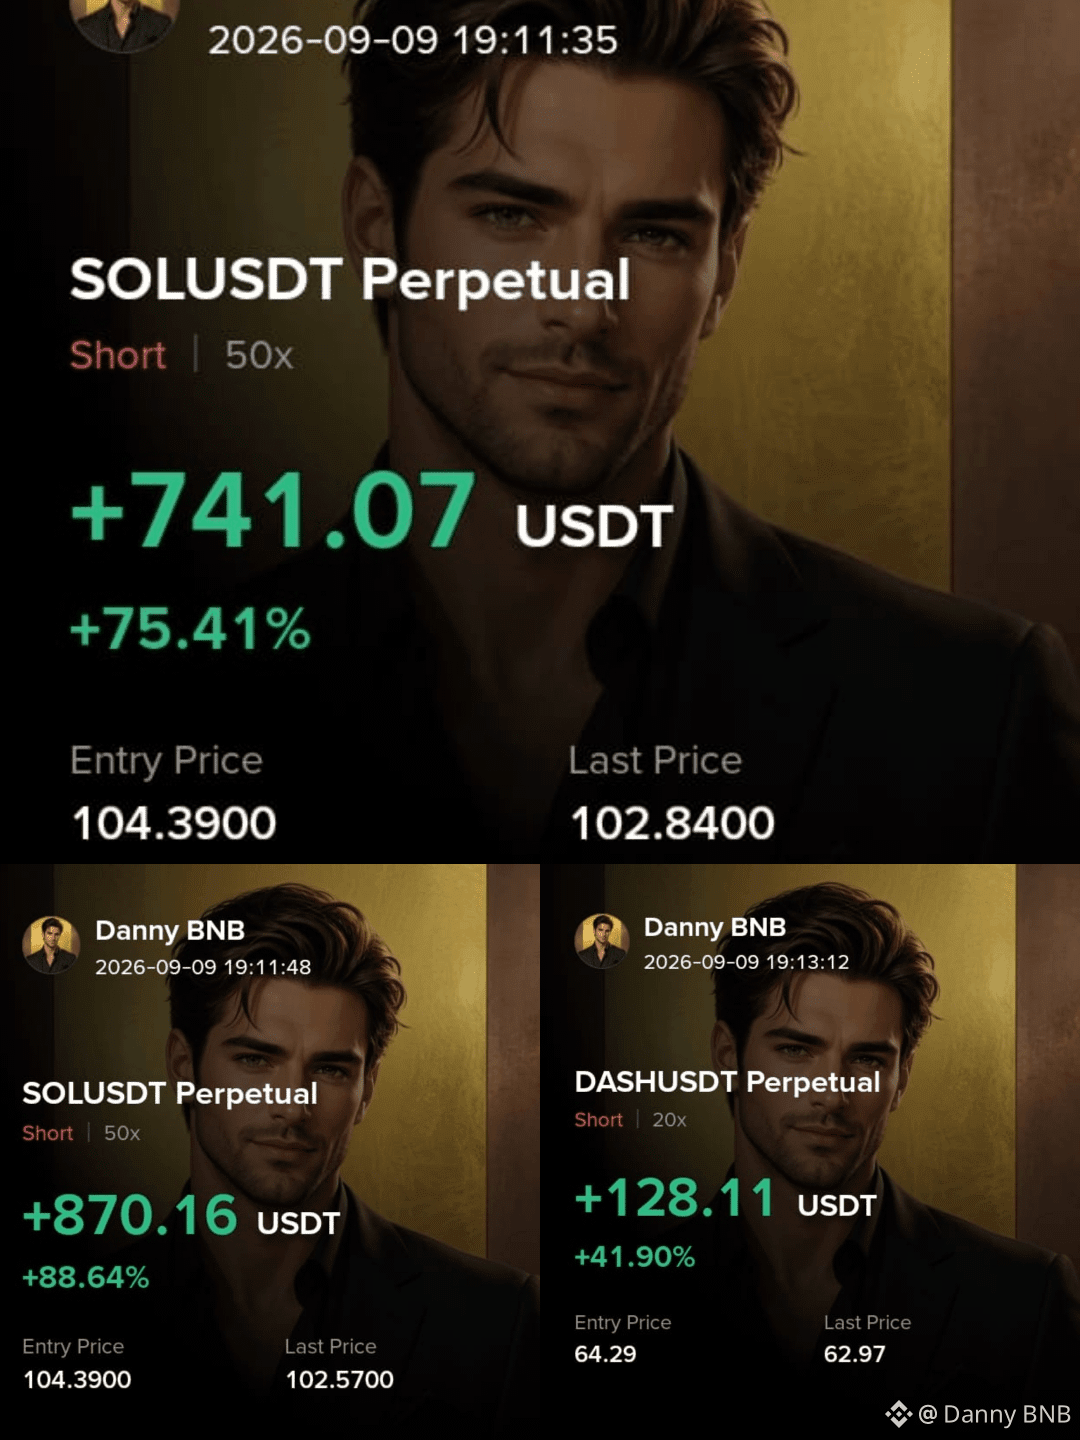The image size is (1080, 1440).
Task: Click the Entry Price value 64.29
Action: click(605, 1354)
